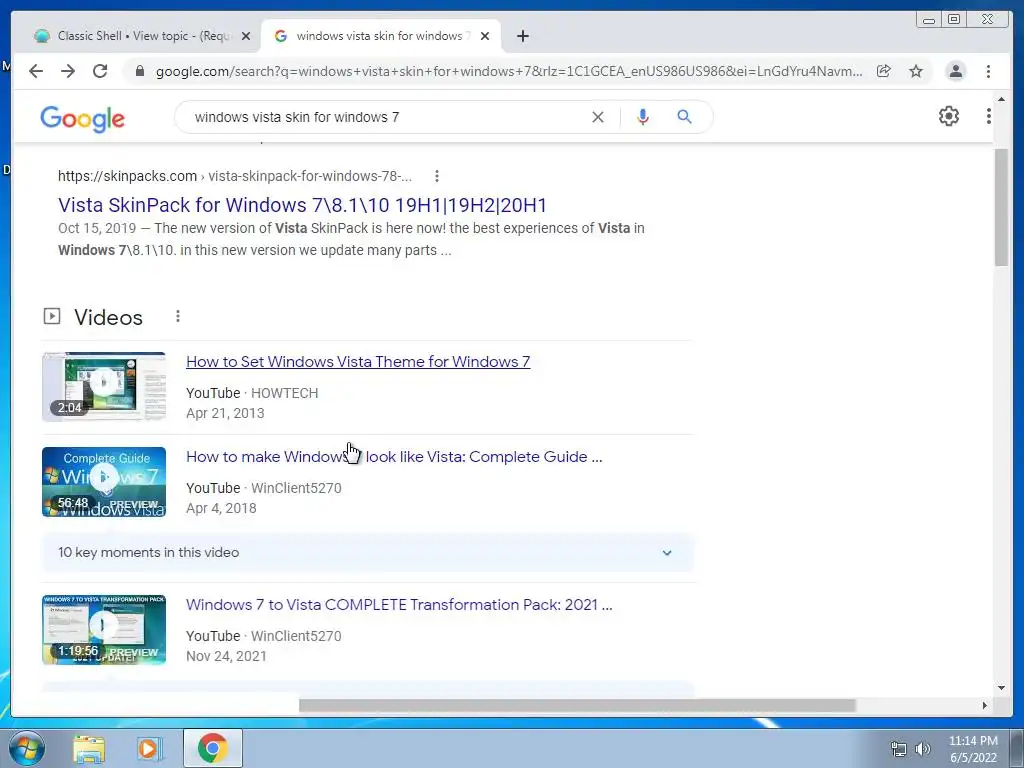1024x768 pixels.
Task: Click the Videos section play icon
Action: [x=52, y=316]
